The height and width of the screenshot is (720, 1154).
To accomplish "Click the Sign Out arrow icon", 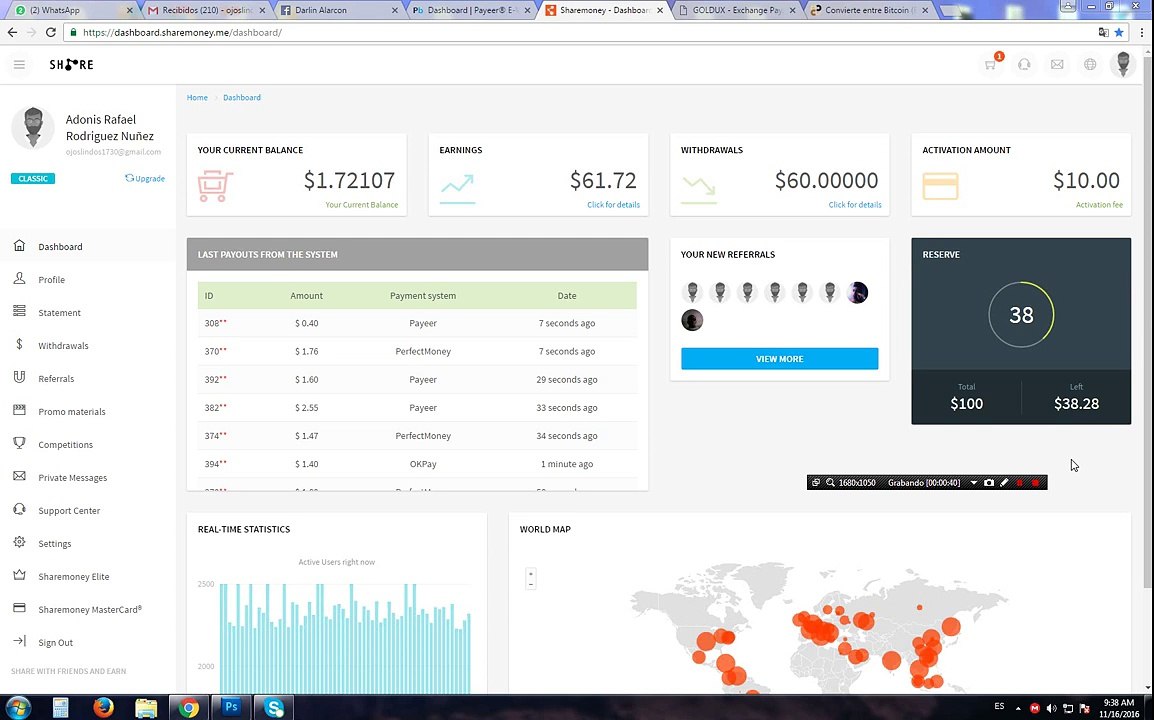I will [x=19, y=641].
